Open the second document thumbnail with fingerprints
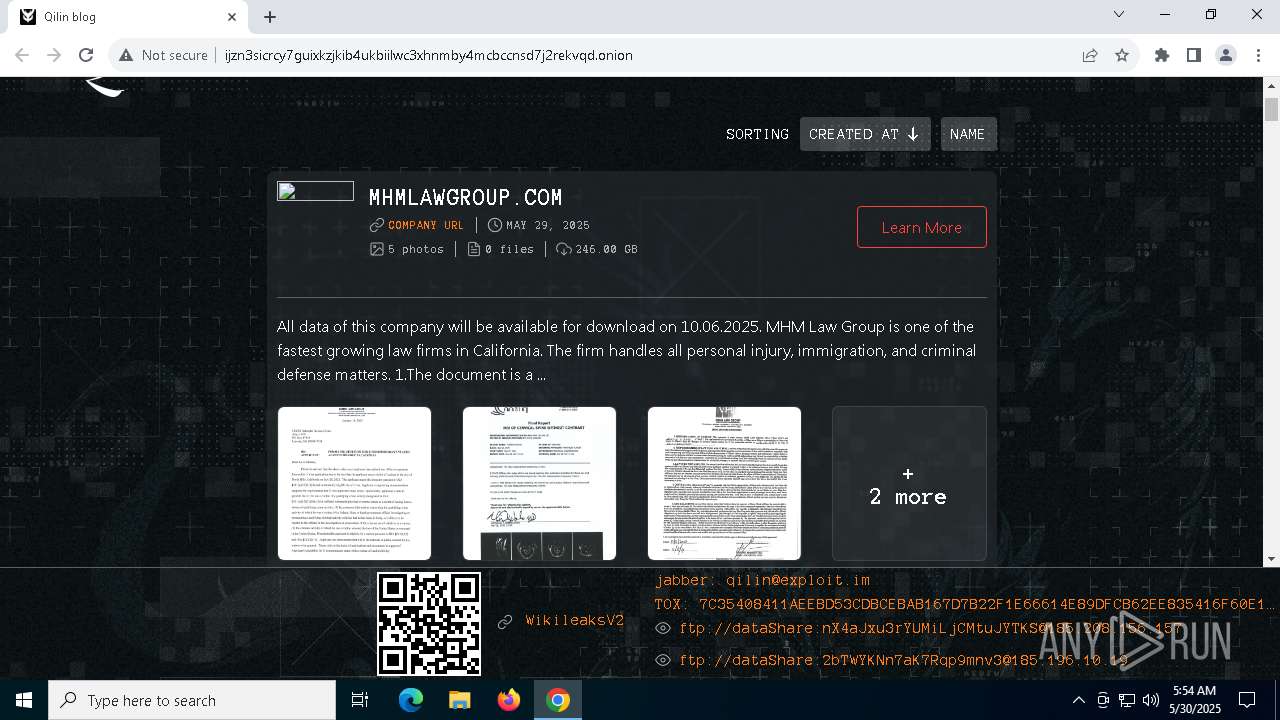This screenshot has height=720, width=1280. pyautogui.click(x=539, y=483)
